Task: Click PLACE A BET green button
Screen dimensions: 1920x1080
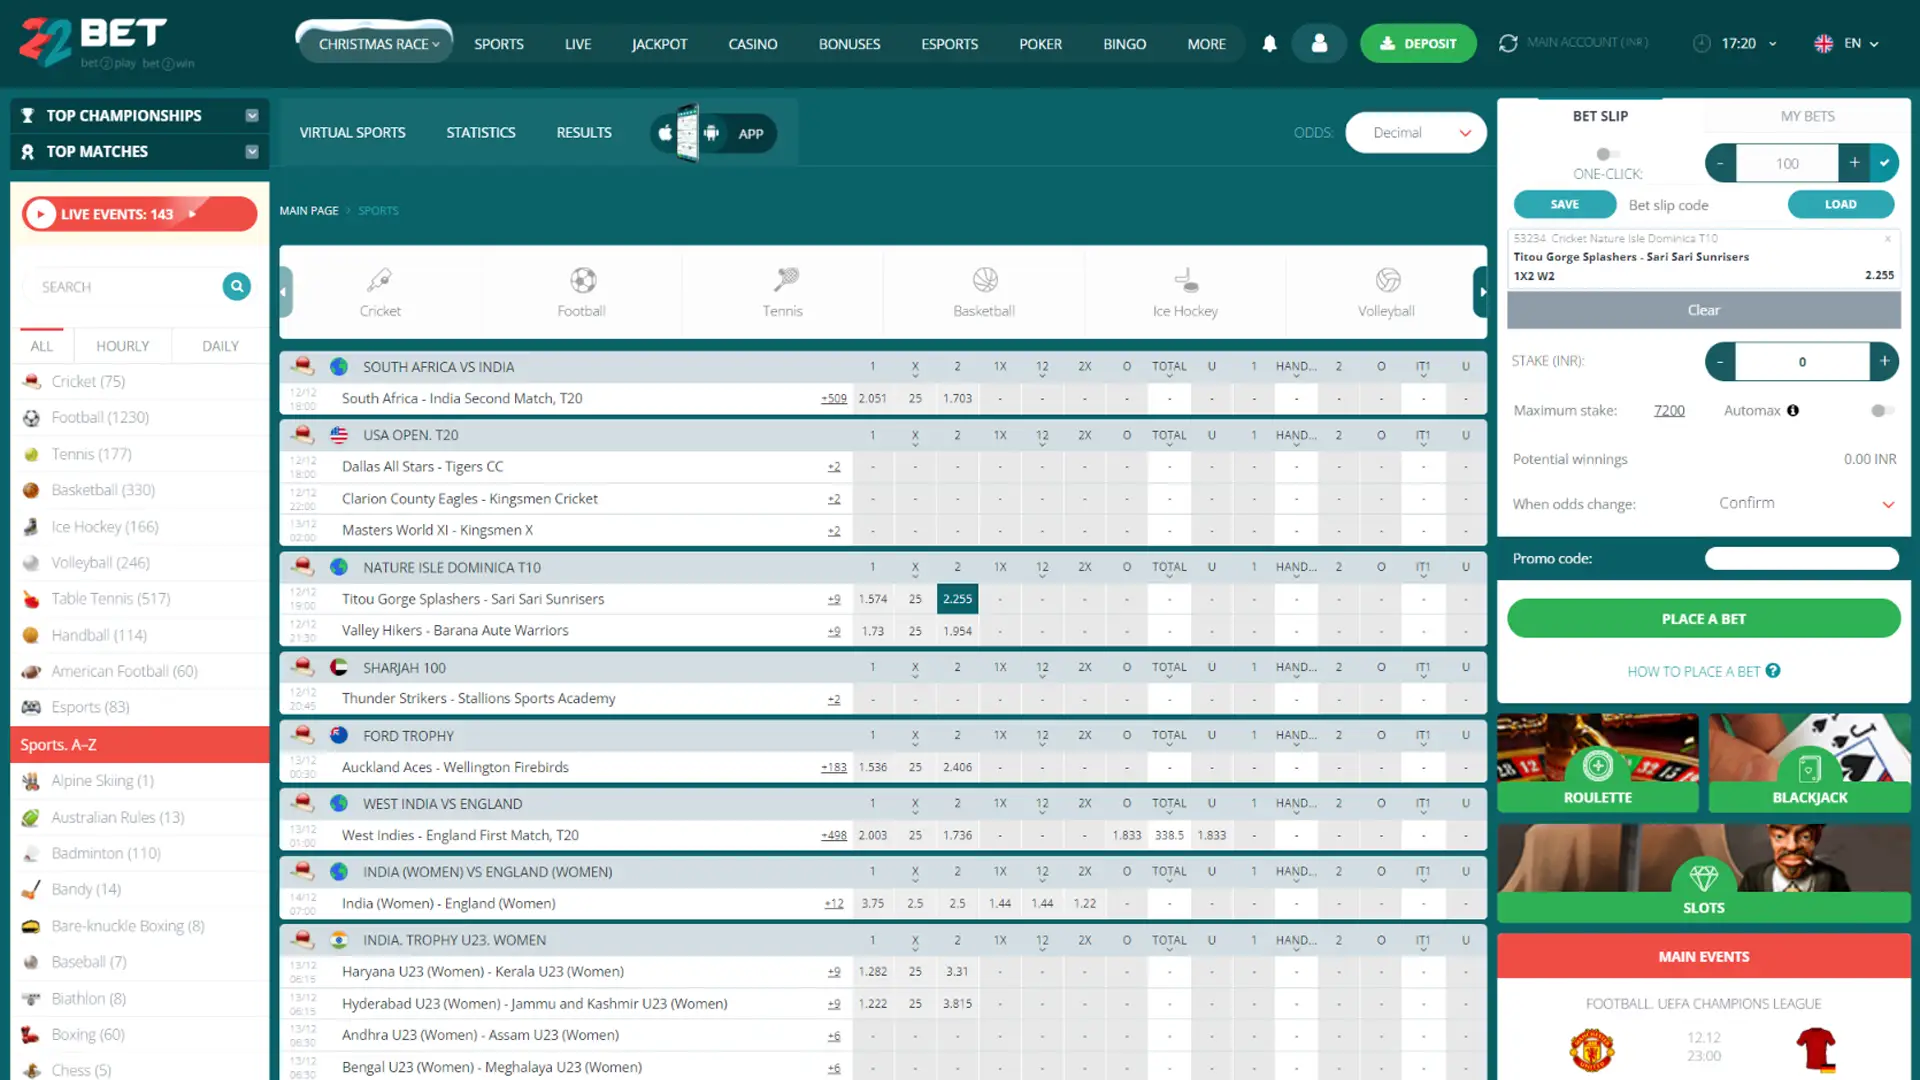Action: coord(1704,618)
